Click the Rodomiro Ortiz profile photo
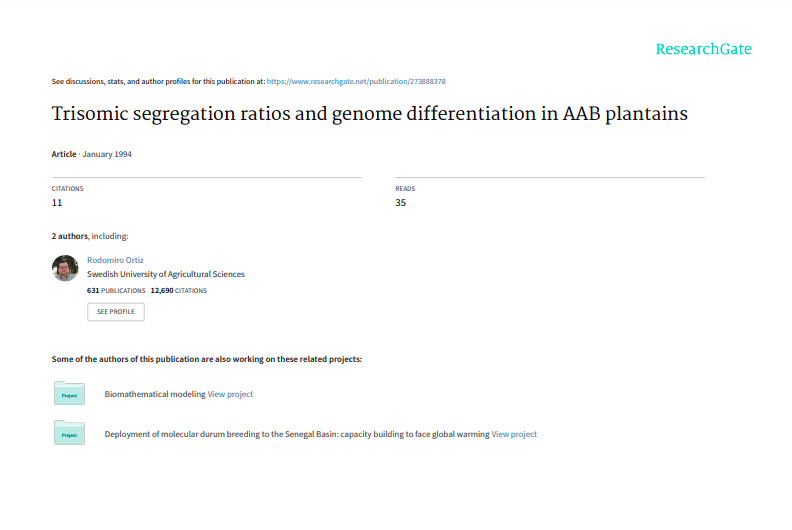This screenshot has width=792, height=530. (65, 268)
